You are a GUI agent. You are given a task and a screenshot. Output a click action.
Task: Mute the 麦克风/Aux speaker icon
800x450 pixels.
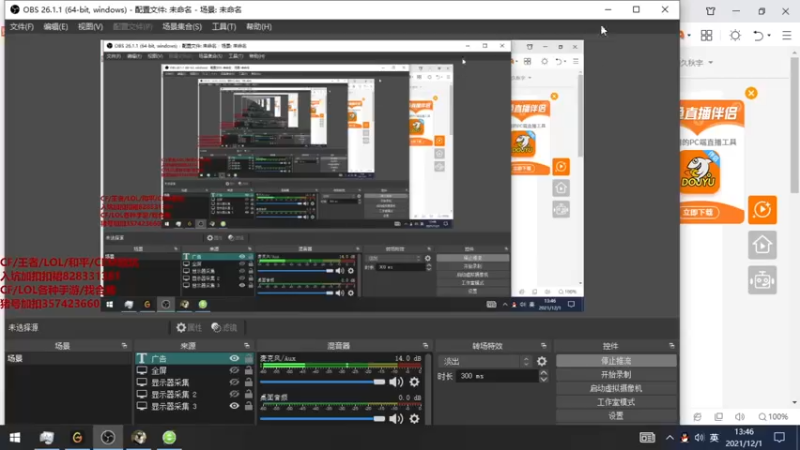[x=396, y=382]
